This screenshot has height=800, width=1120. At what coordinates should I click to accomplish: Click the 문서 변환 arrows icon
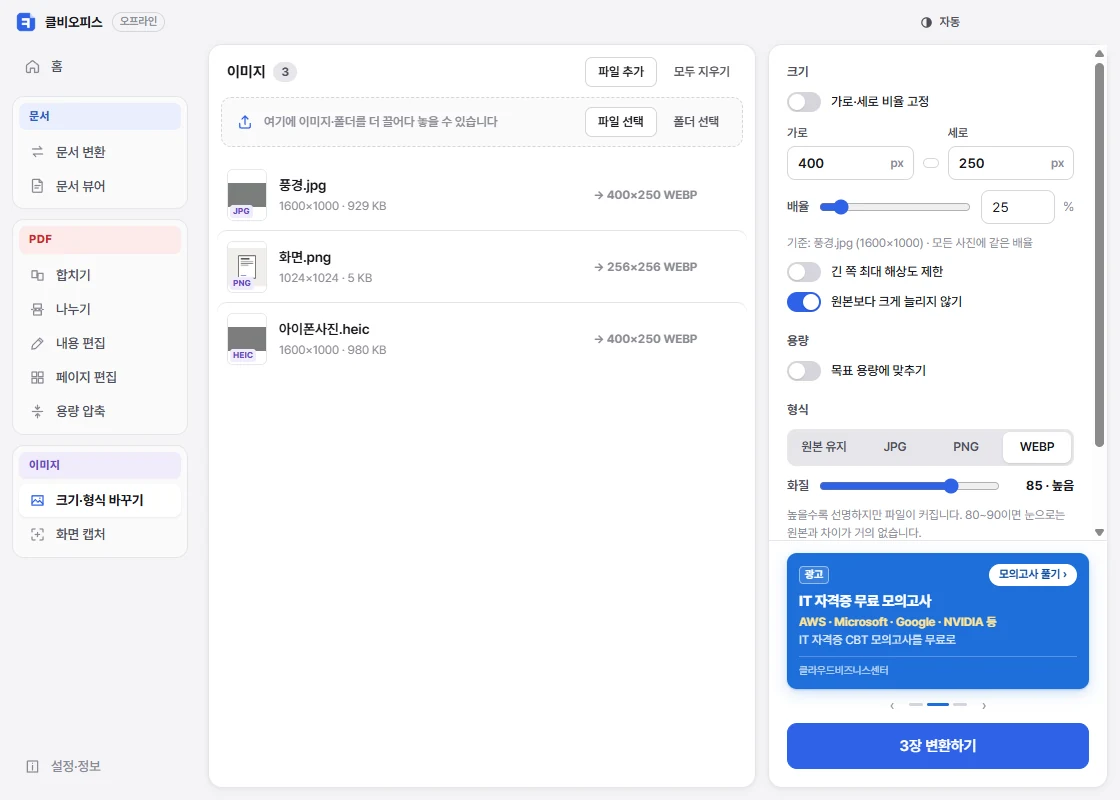(37, 152)
